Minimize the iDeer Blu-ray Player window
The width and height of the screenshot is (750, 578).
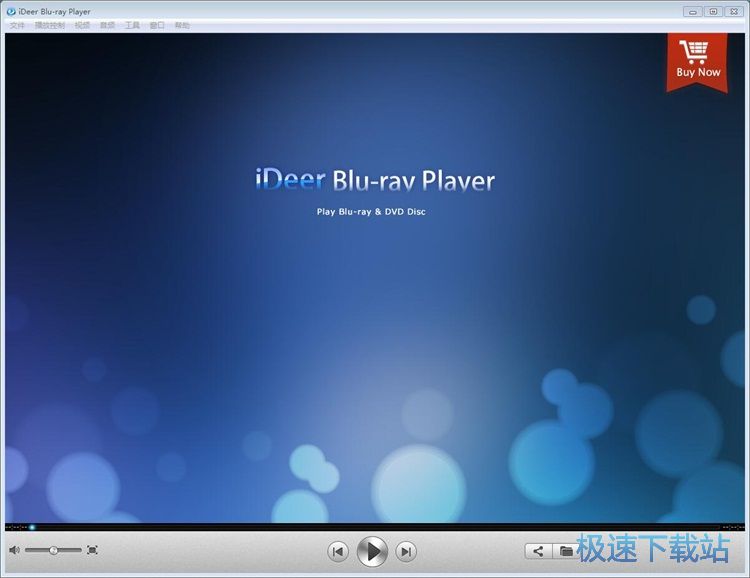pyautogui.click(x=693, y=11)
